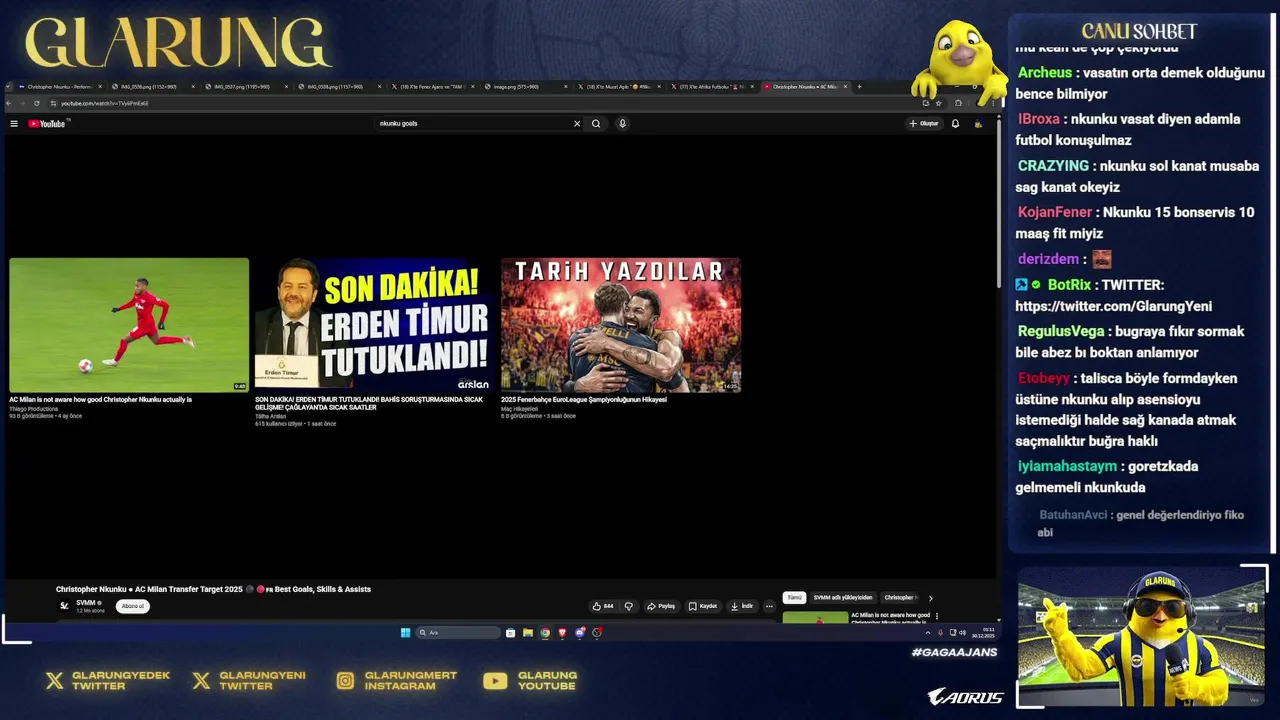
Task: Open the iyiamahastaym username in chat
Action: click(1067, 466)
